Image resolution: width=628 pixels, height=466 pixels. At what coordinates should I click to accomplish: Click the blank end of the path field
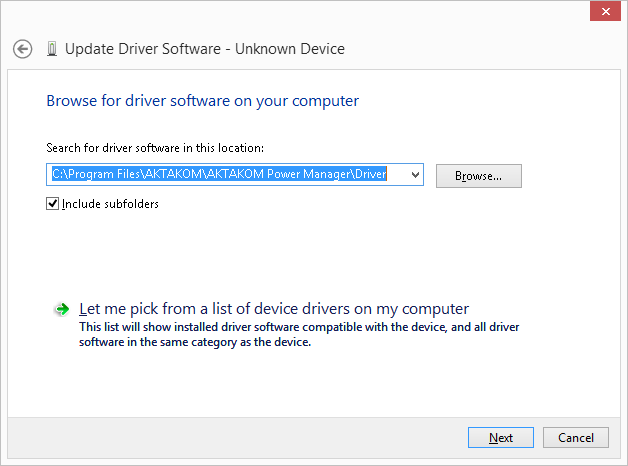397,175
